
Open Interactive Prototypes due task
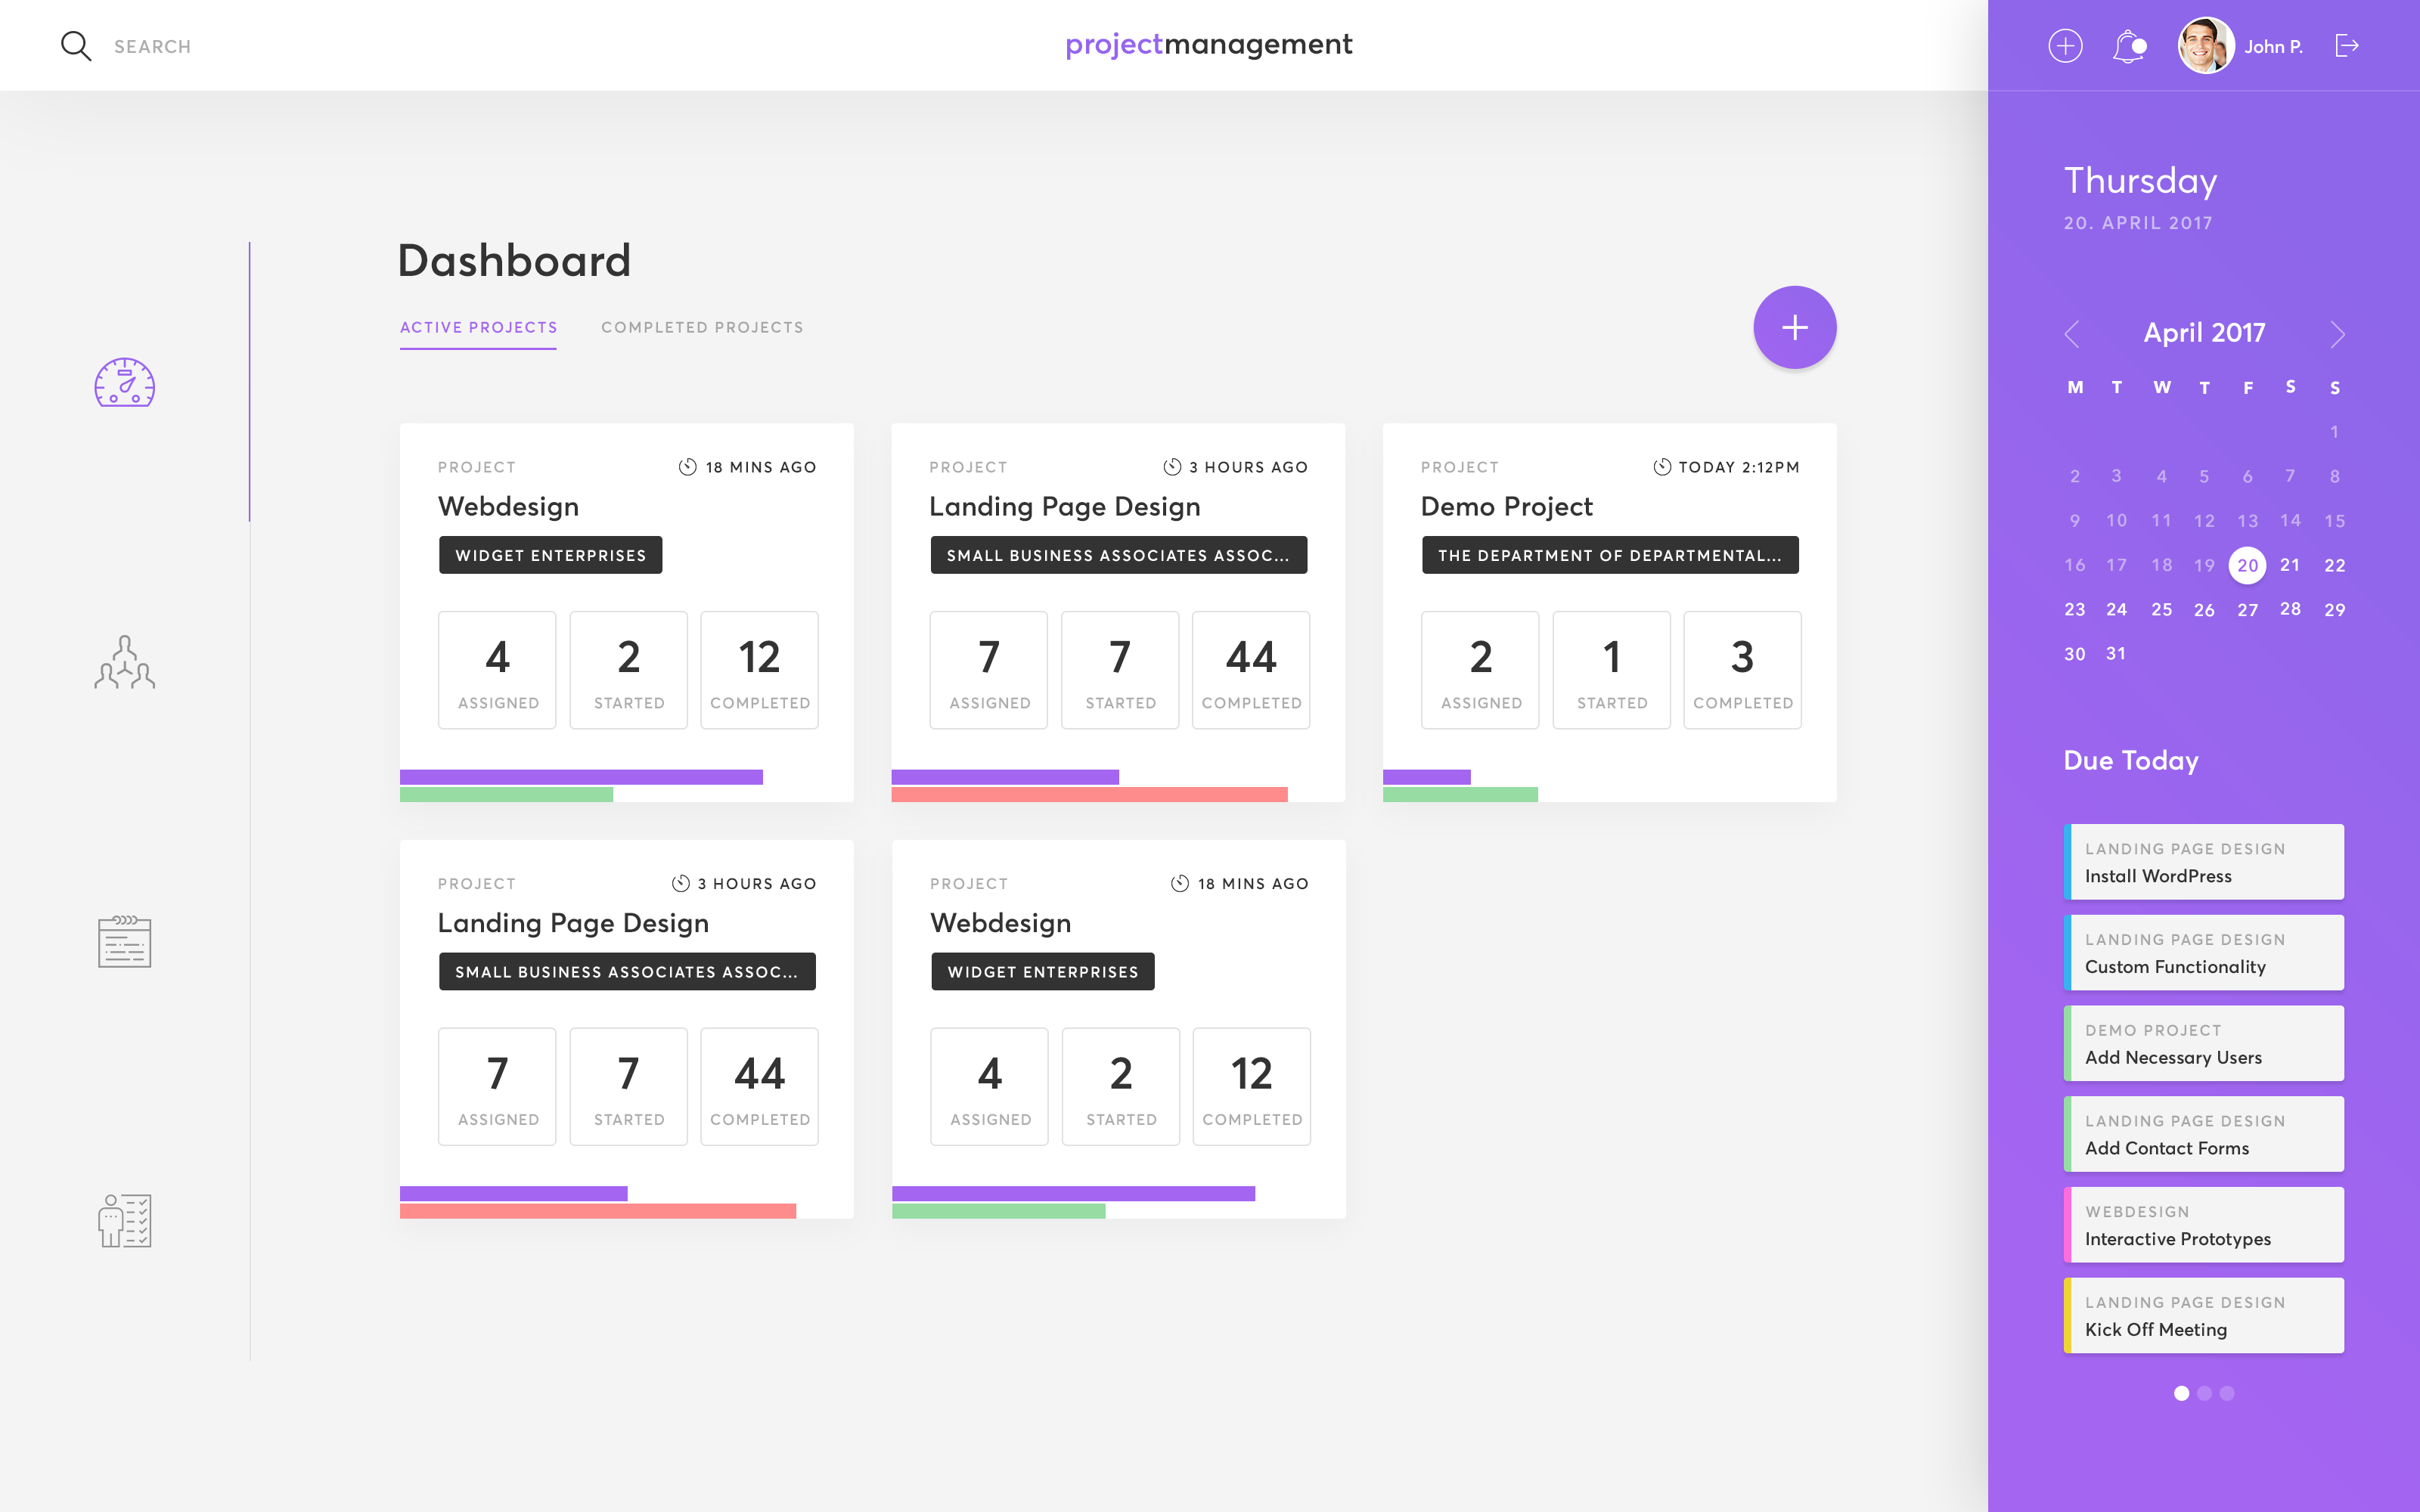coord(2204,1225)
